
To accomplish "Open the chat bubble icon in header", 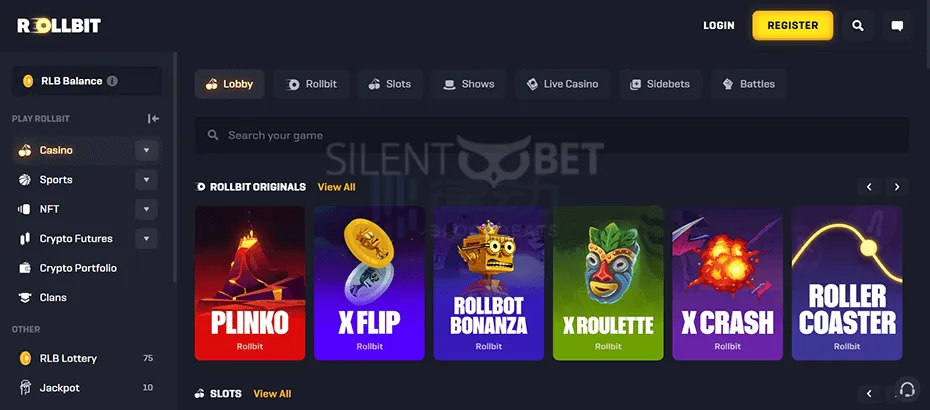I will 897,26.
